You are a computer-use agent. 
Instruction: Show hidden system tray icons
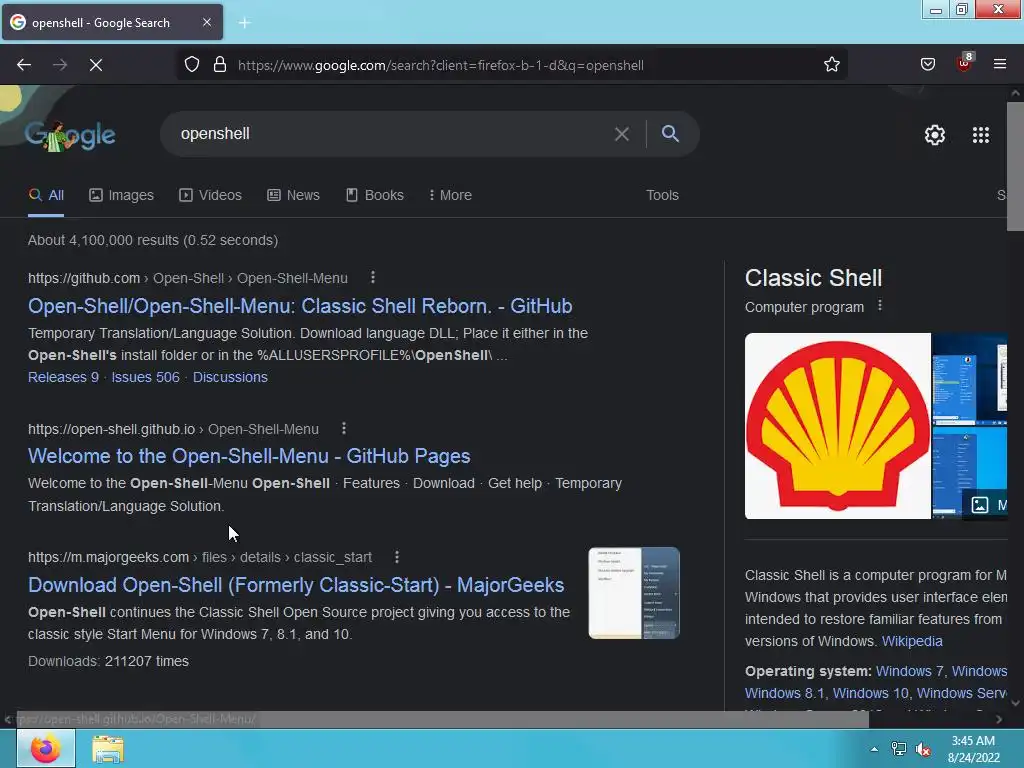(874, 749)
